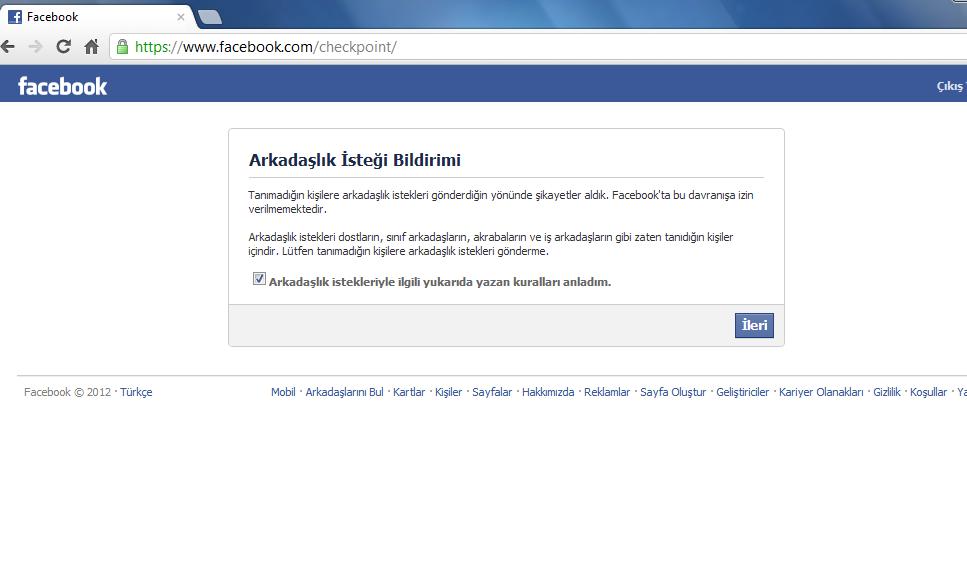
Task: Open the Türkçe language link
Action: (136, 392)
